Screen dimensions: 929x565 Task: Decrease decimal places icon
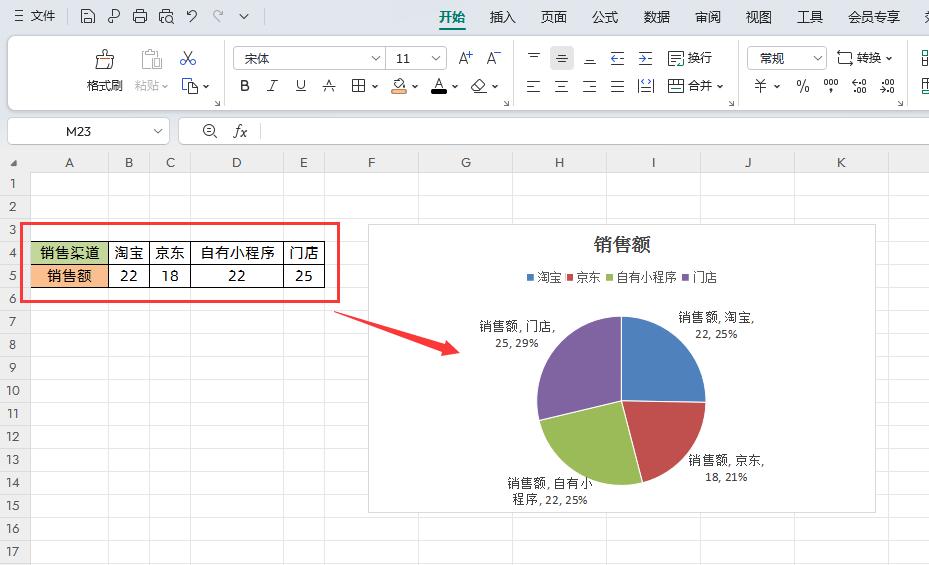coord(887,86)
